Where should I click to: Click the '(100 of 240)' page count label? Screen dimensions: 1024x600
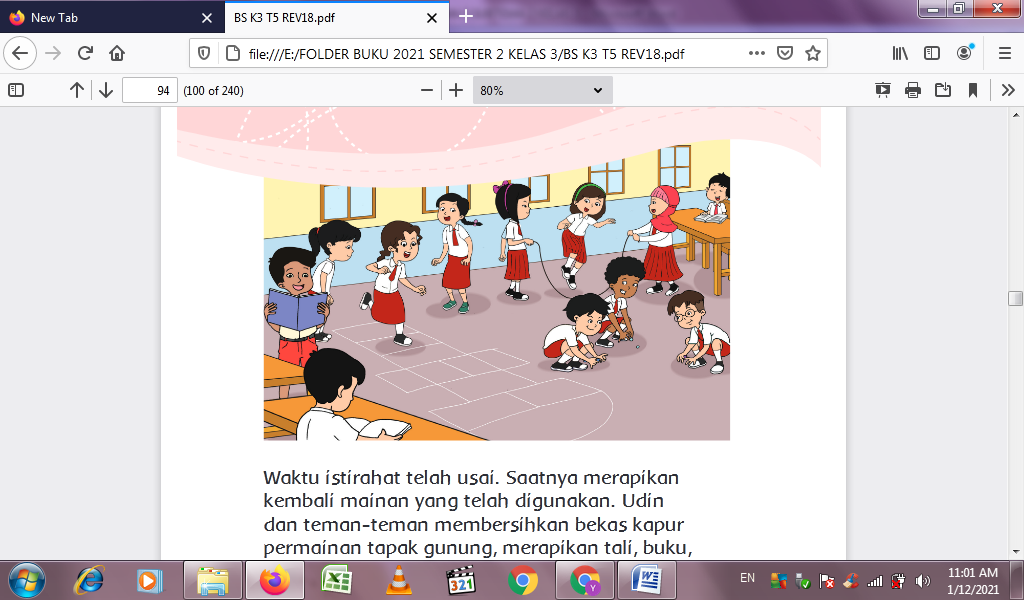pyautogui.click(x=214, y=91)
